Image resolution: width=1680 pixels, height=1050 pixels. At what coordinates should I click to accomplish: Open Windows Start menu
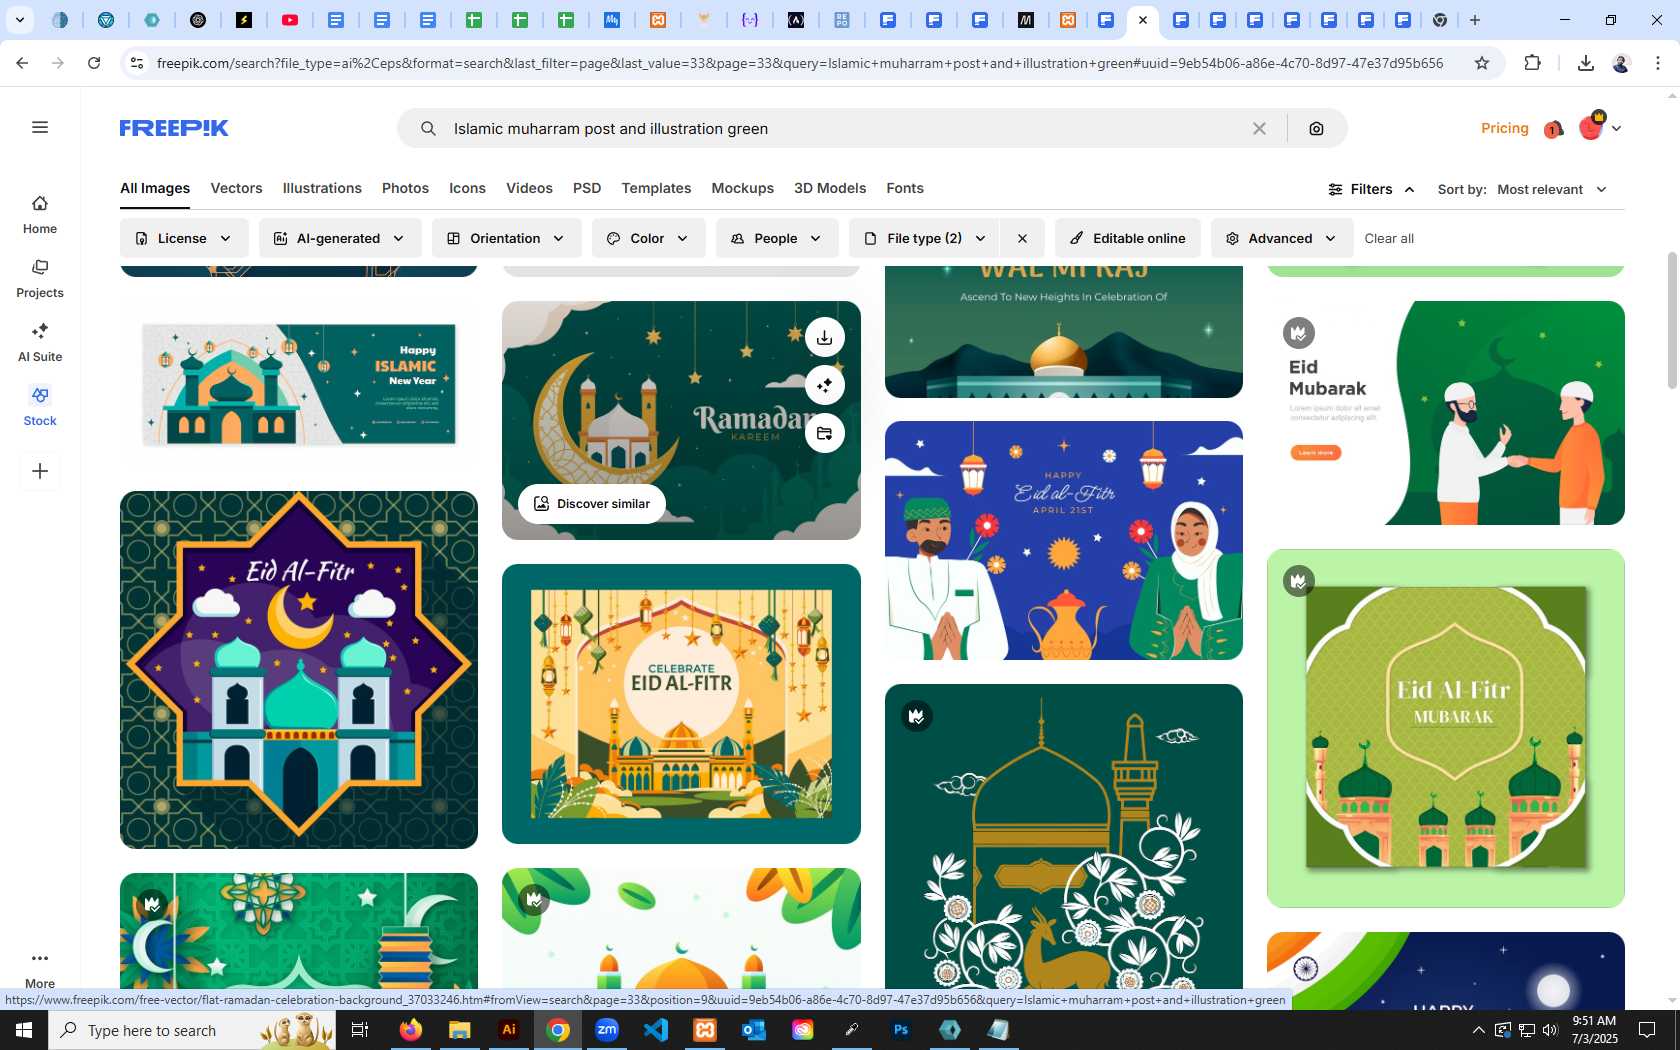(24, 1030)
